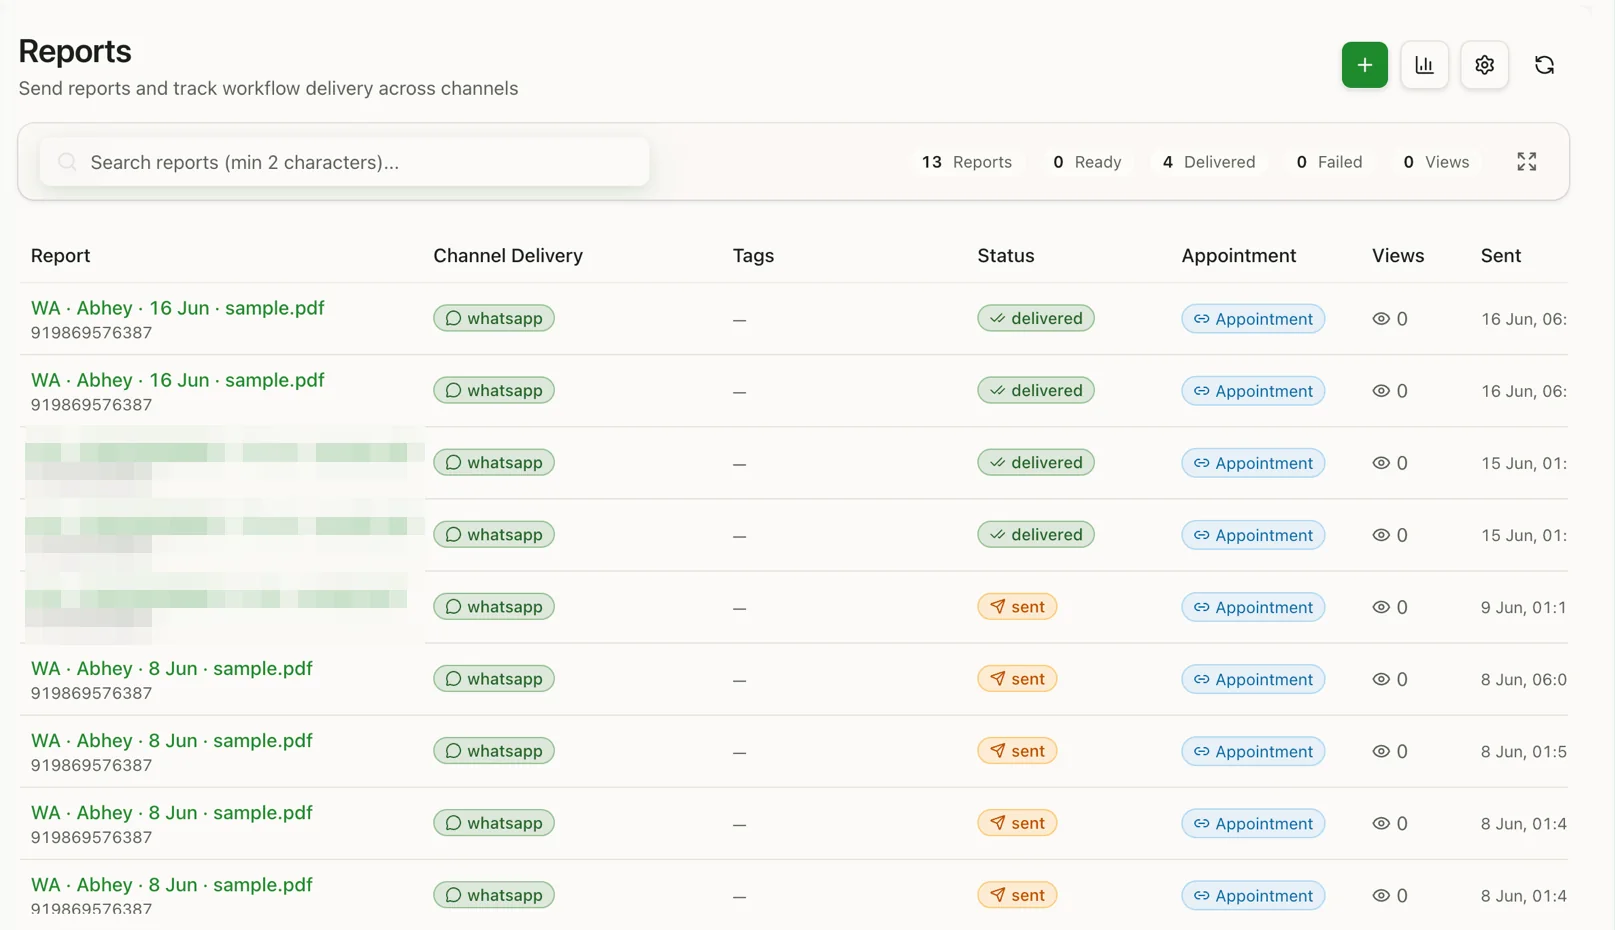Image resolution: width=1615 pixels, height=930 pixels.
Task: Click Appointment link in 8 Jun, 01:5 row
Action: click(1253, 751)
